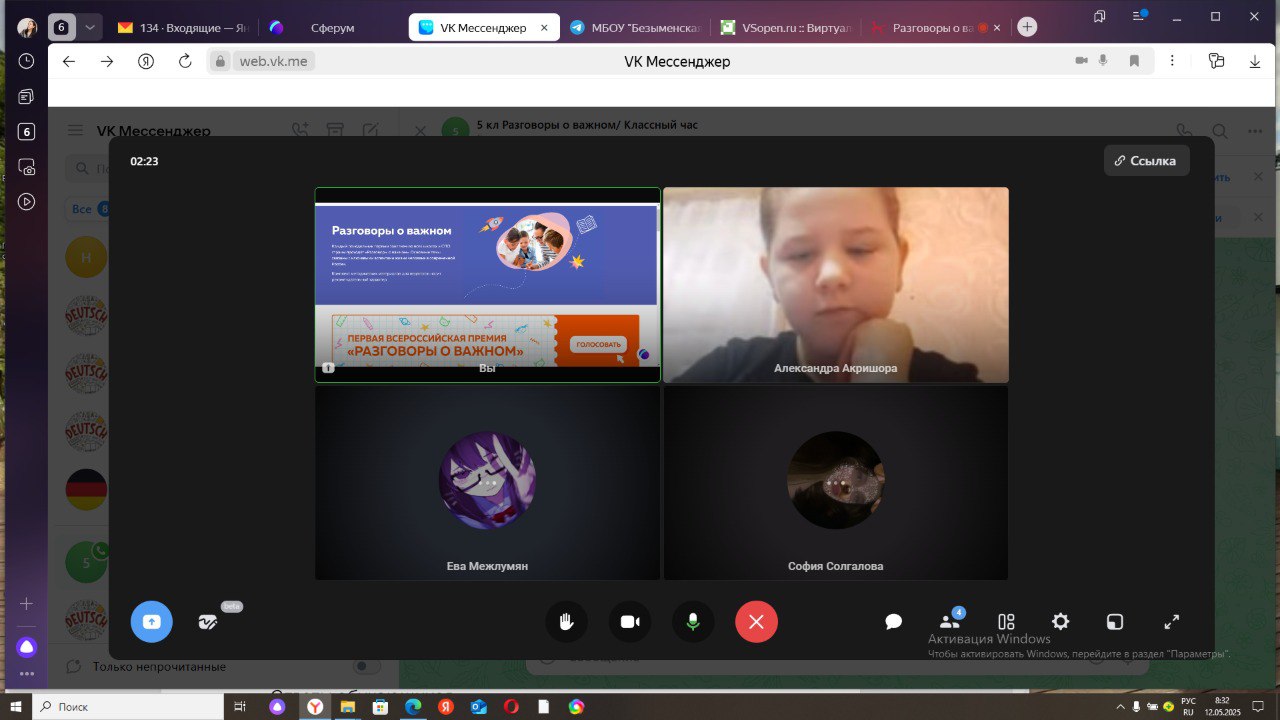
Task: Toggle Только непрочитанные switch
Action: click(366, 666)
